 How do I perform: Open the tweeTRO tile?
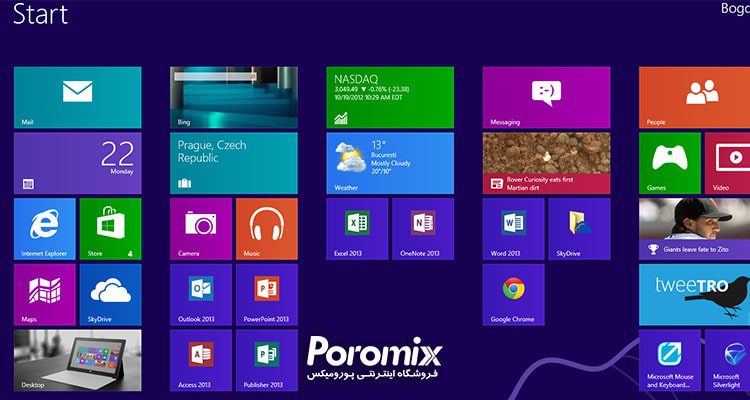[x=695, y=295]
